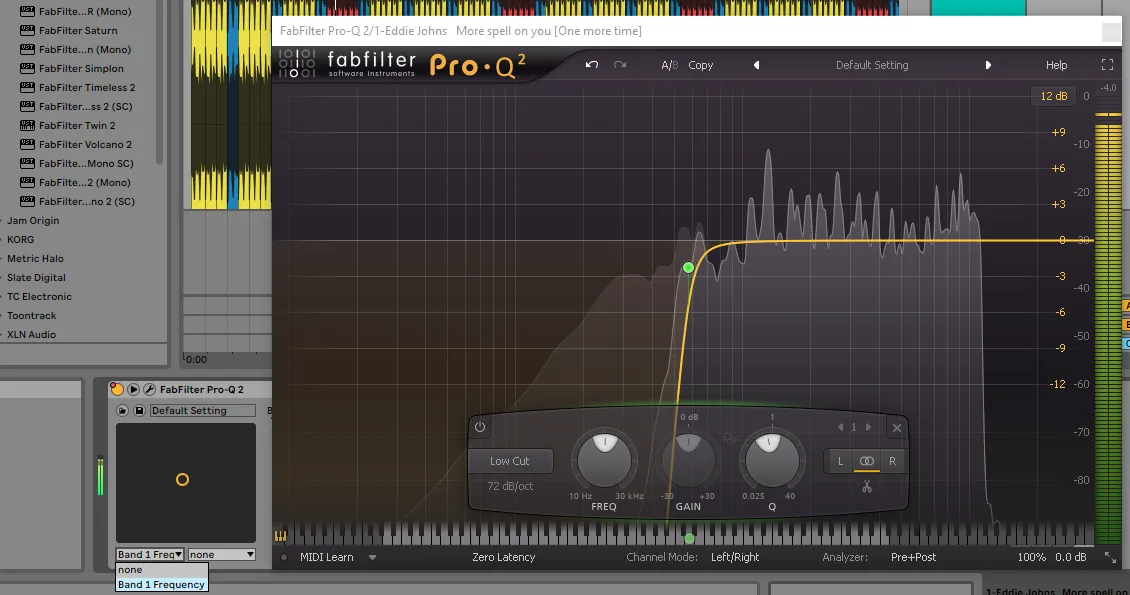Select next band arrow
This screenshot has height=595, width=1130.
(x=868, y=427)
